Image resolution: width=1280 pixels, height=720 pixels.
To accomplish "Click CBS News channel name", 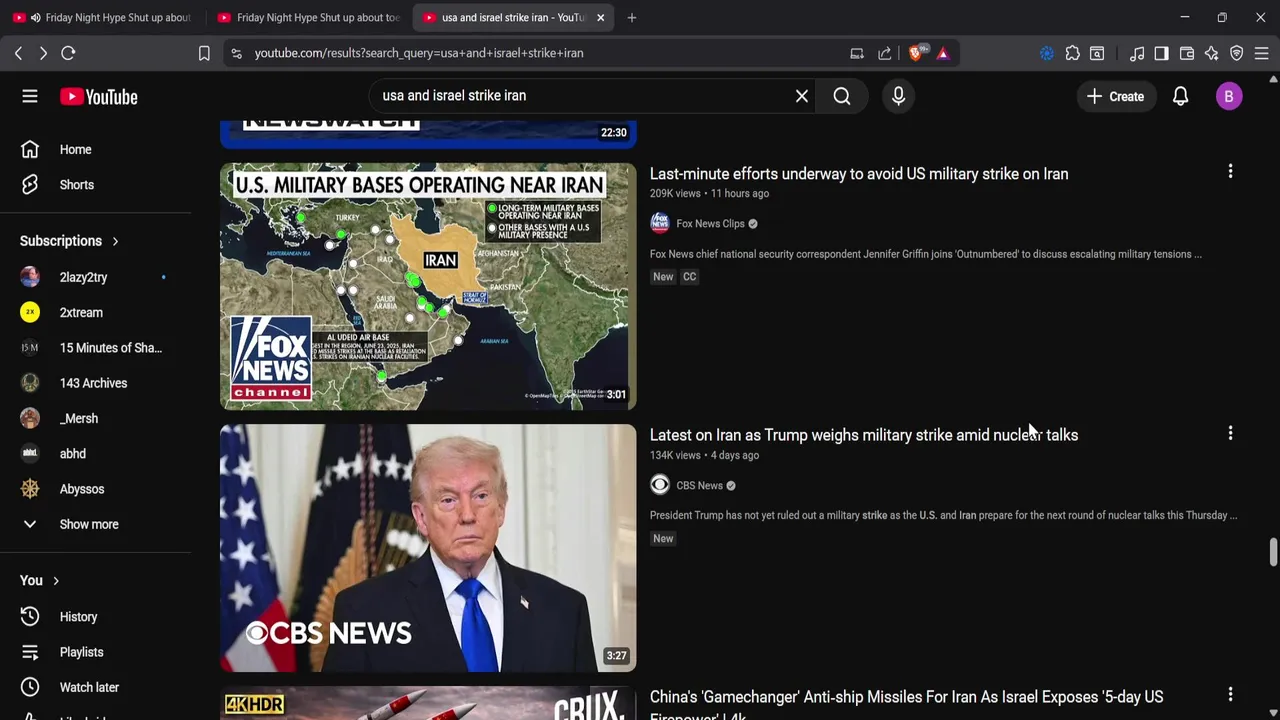I will 699,485.
